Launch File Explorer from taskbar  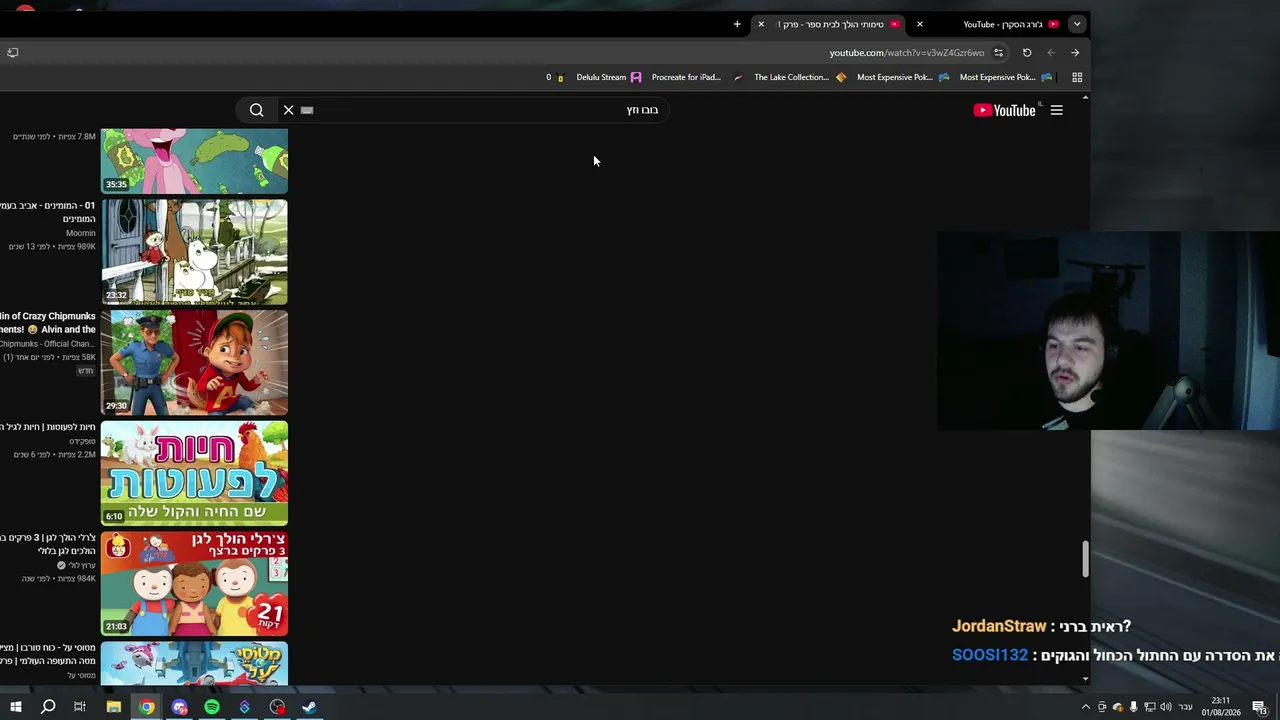(113, 707)
